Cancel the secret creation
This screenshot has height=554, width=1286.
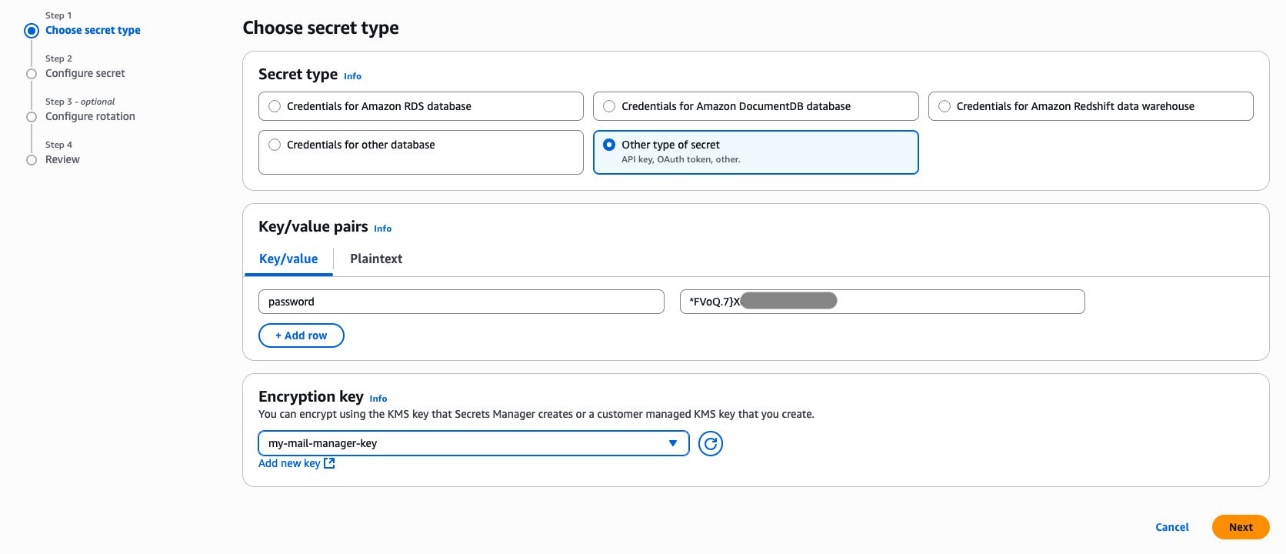tap(1172, 527)
